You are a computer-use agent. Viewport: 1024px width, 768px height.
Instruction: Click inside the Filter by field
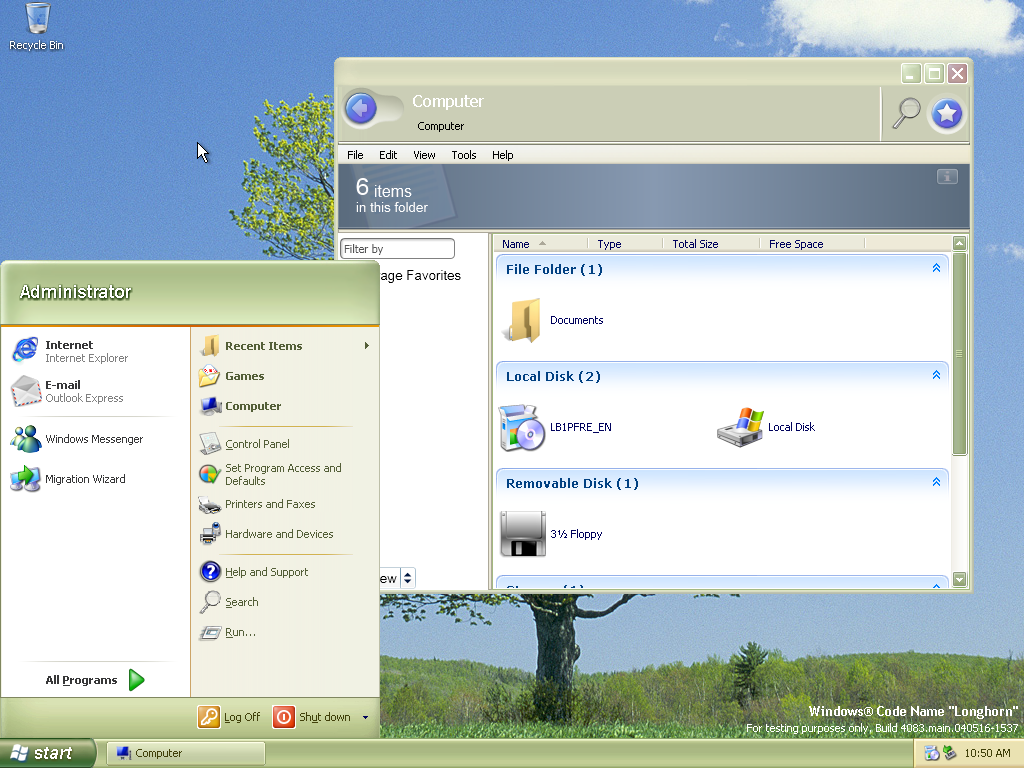(397, 249)
